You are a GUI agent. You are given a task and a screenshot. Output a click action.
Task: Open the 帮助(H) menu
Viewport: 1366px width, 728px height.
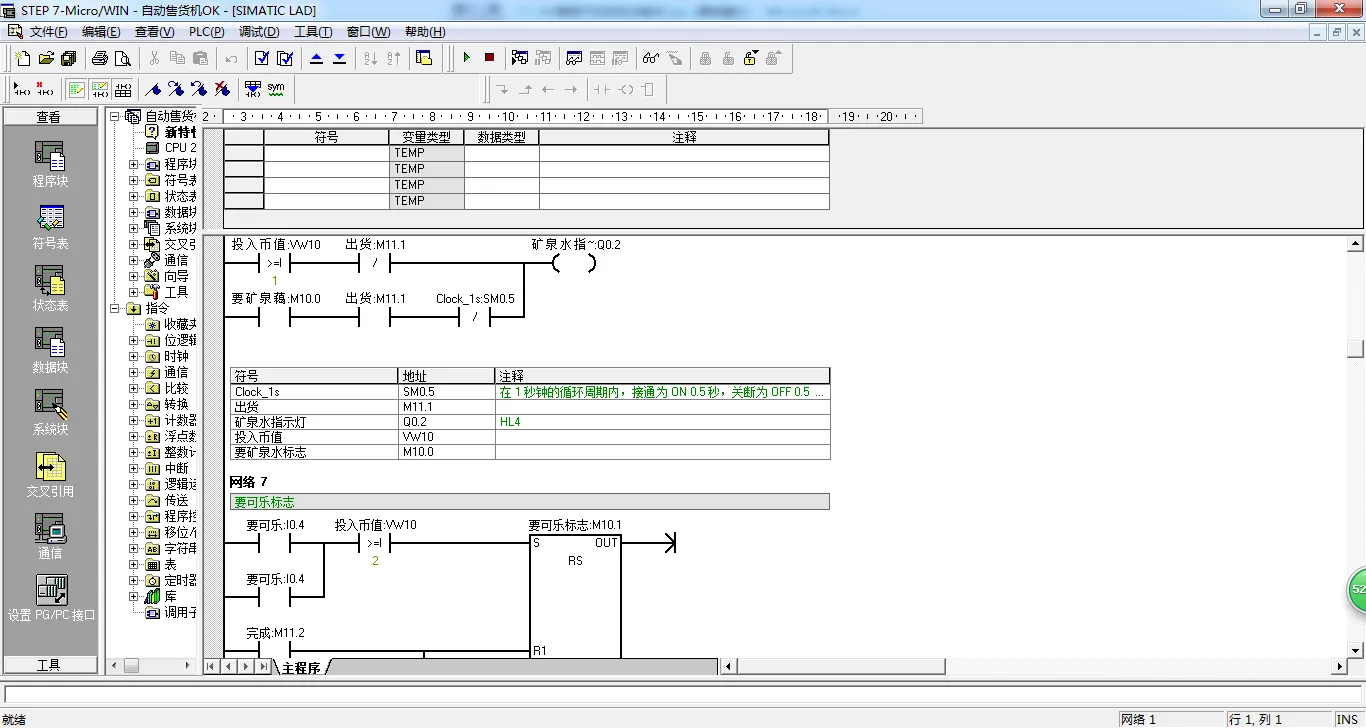(x=425, y=32)
